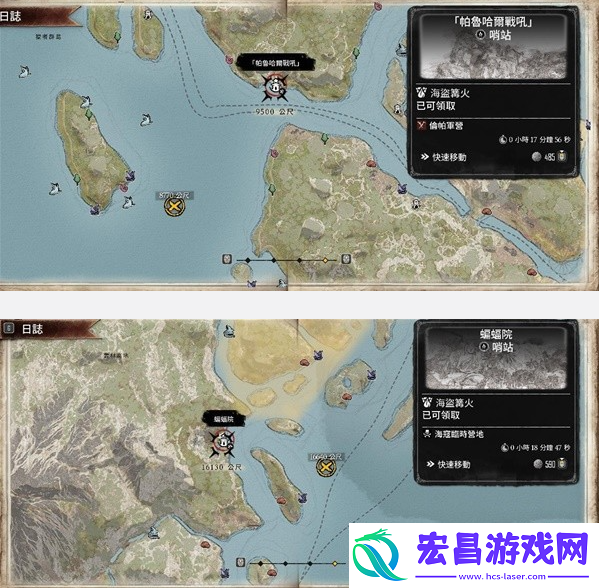Click 海盜篝火 in the 蝙蝠院 panel
The width and height of the screenshot is (599, 588).
click(x=455, y=403)
